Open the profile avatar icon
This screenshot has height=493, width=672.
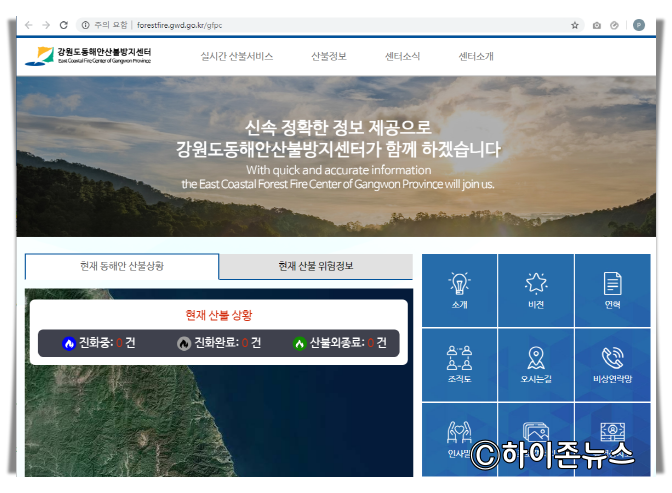pos(639,25)
